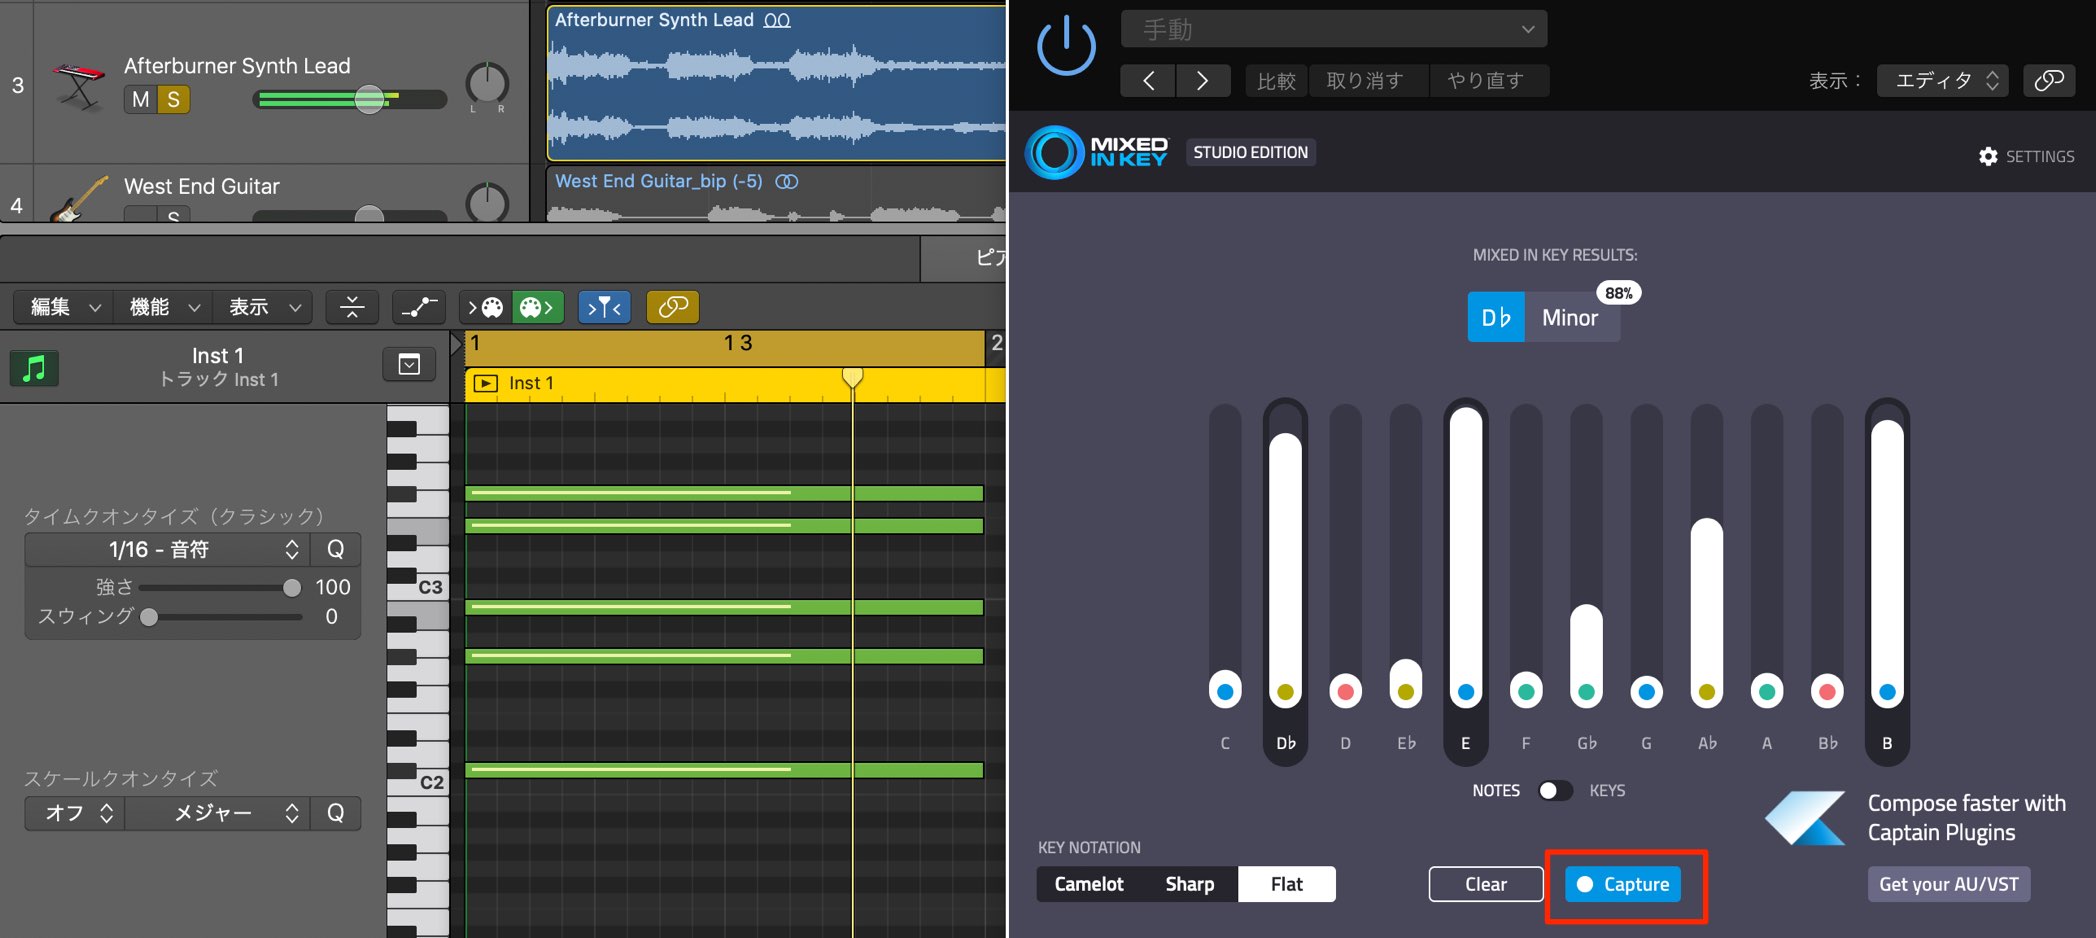Image resolution: width=2096 pixels, height=938 pixels.
Task: Click loop icon on Afterburner Synth Lead region
Action: point(777,20)
